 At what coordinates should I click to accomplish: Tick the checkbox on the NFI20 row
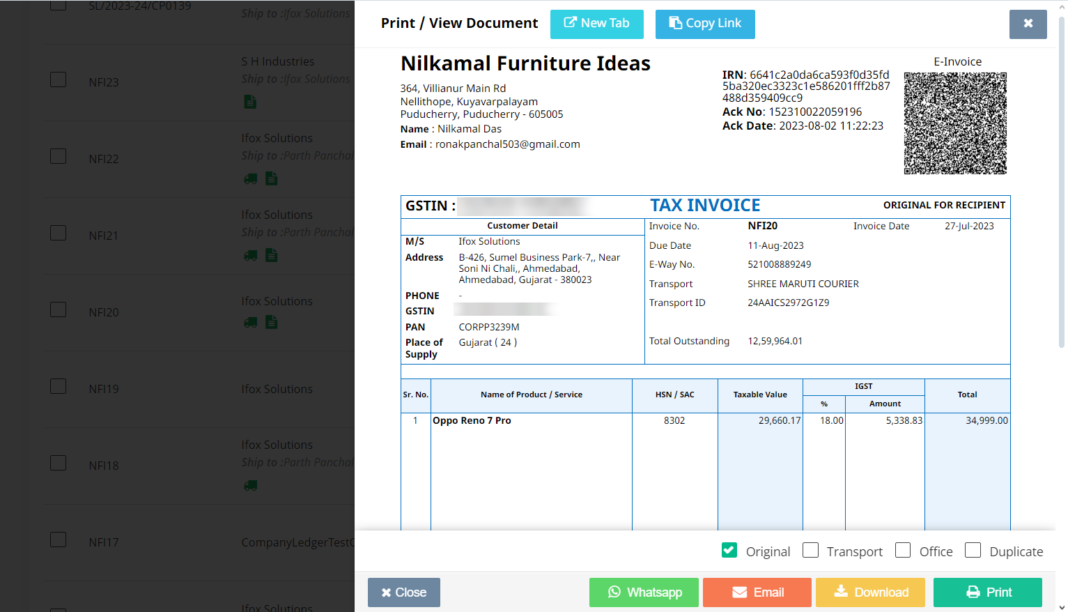[x=57, y=309]
